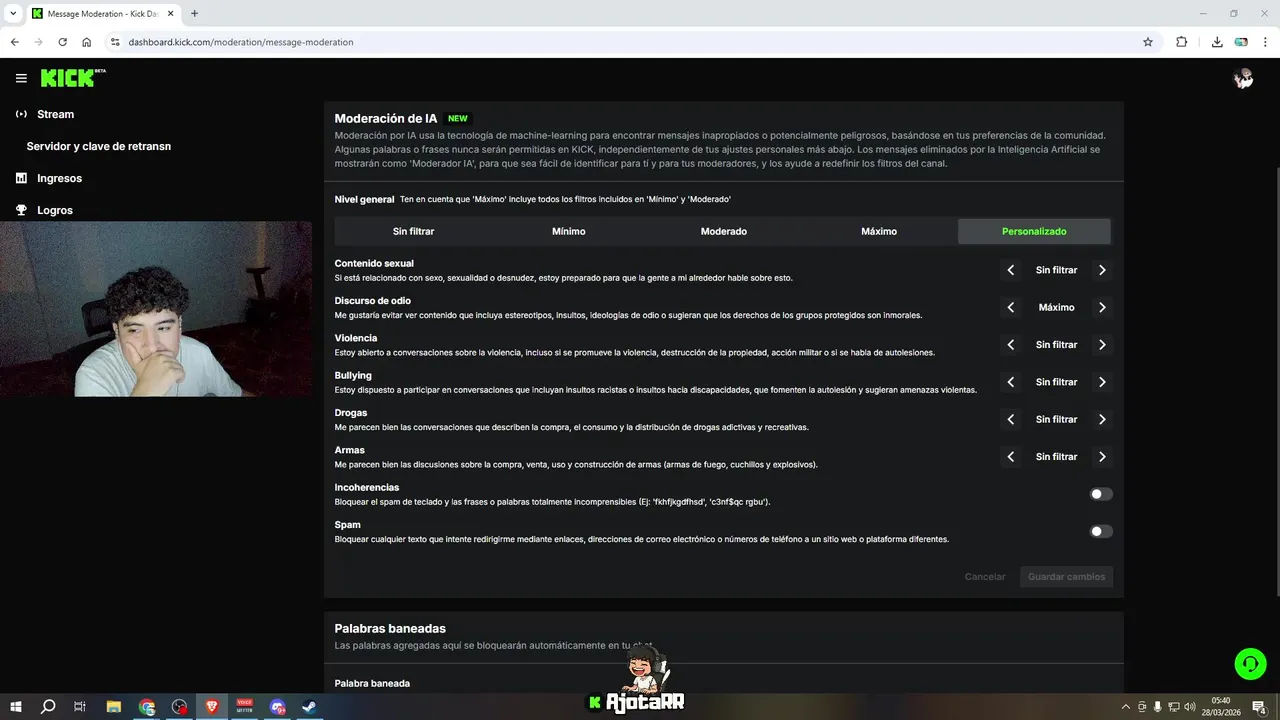Open the Windows notification center
Image resolution: width=1280 pixels, height=720 pixels.
[x=1260, y=707]
